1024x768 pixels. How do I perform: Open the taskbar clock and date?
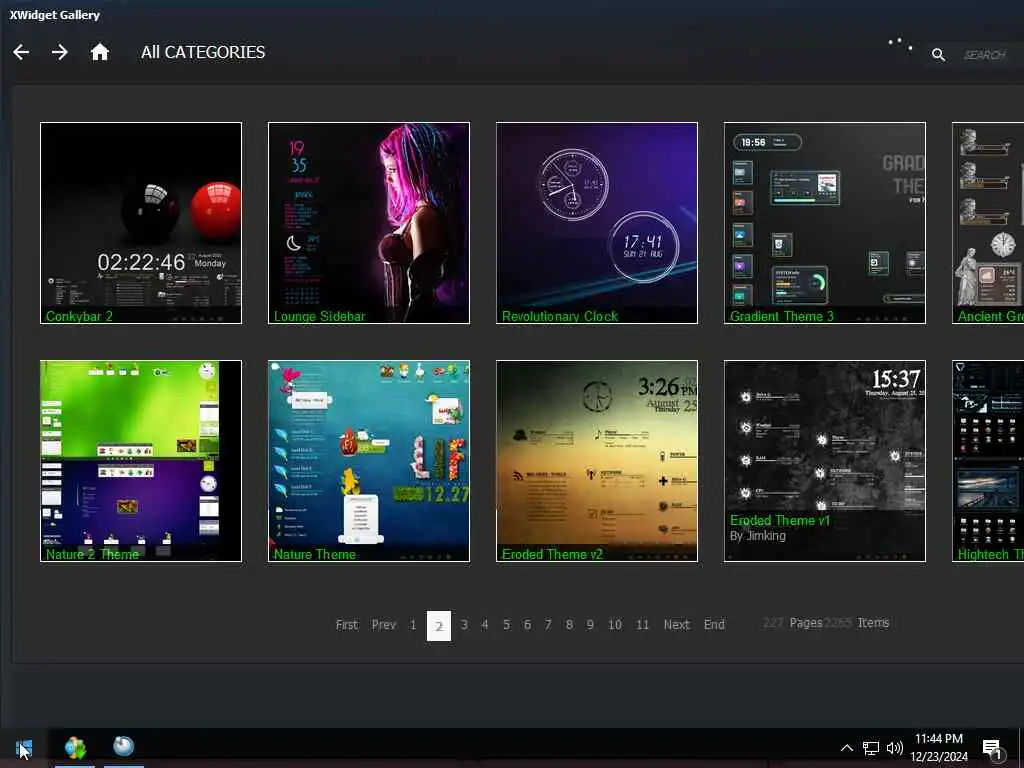click(x=939, y=748)
